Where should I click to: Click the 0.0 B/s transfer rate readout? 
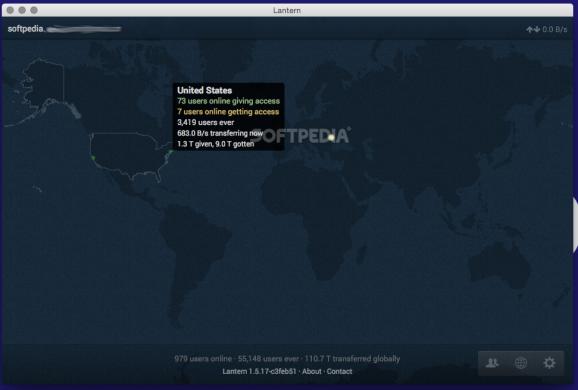point(554,29)
